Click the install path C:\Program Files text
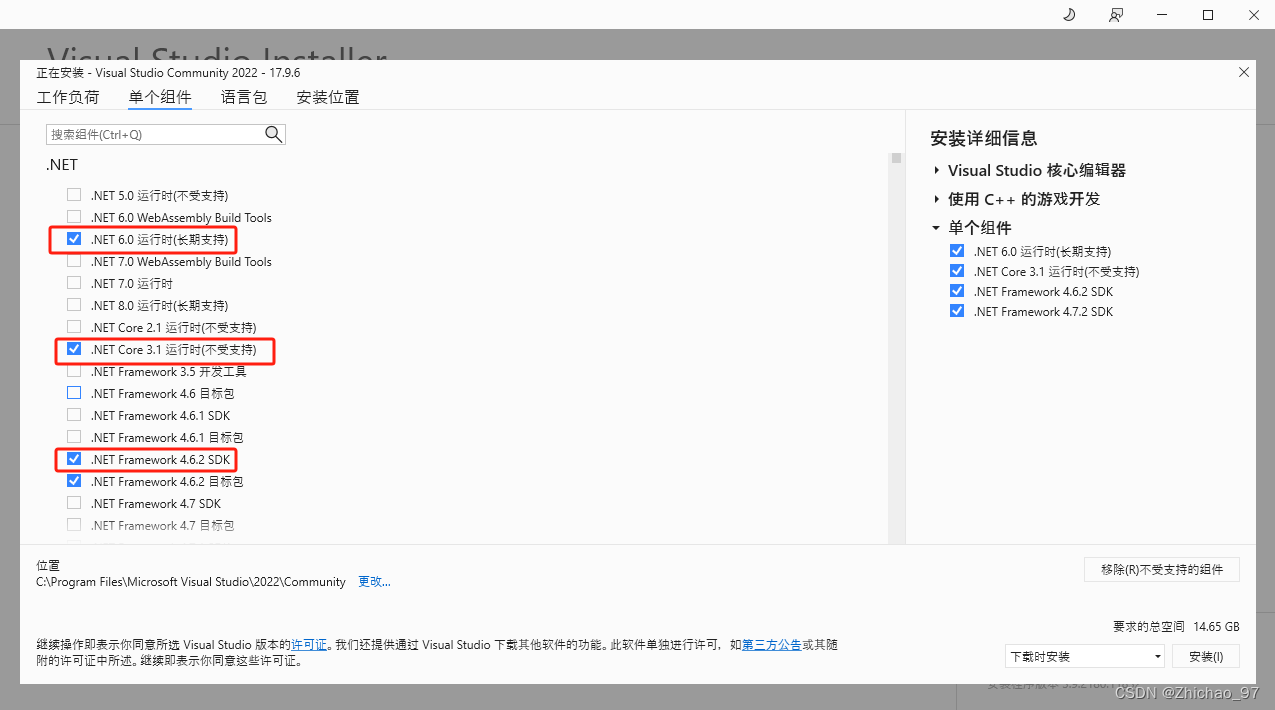This screenshot has height=710, width=1275. pyautogui.click(x=191, y=581)
